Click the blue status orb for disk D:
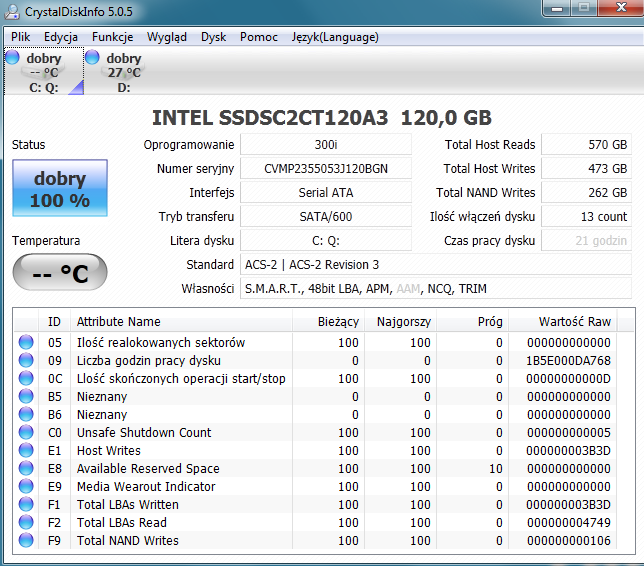Viewport: 644px width, 566px height. [x=92, y=57]
